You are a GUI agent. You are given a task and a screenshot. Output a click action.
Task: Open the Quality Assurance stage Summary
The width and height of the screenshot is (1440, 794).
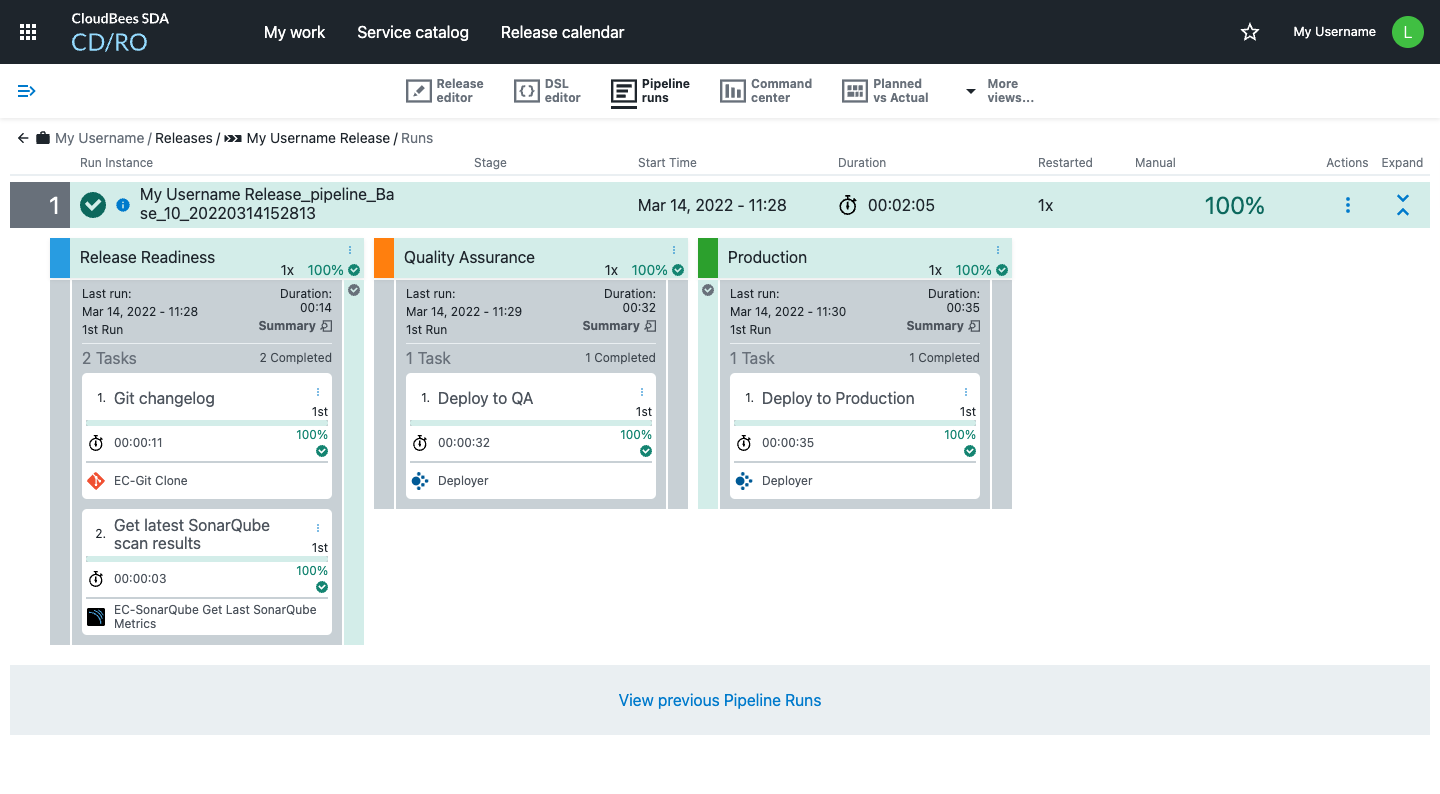619,326
